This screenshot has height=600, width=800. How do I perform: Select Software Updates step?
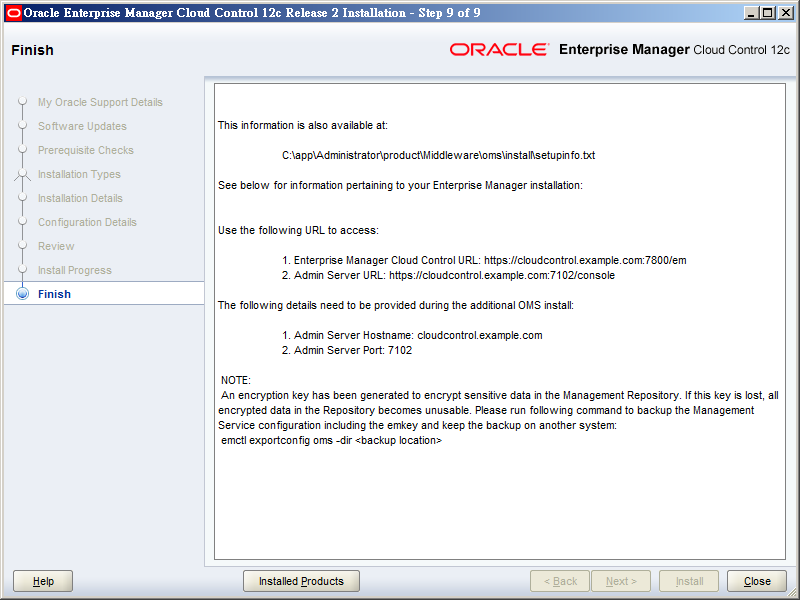point(82,126)
